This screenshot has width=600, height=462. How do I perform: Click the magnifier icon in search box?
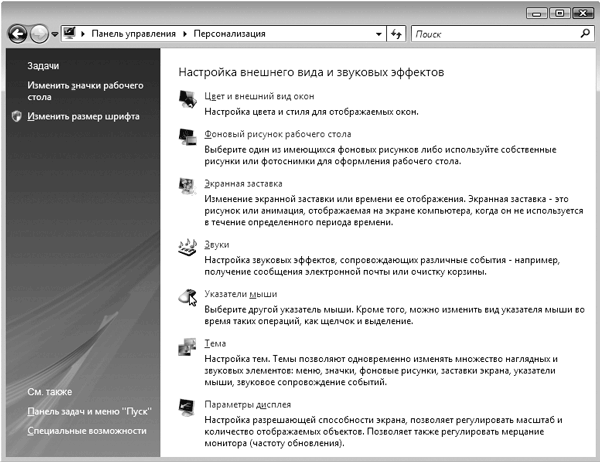(x=583, y=34)
